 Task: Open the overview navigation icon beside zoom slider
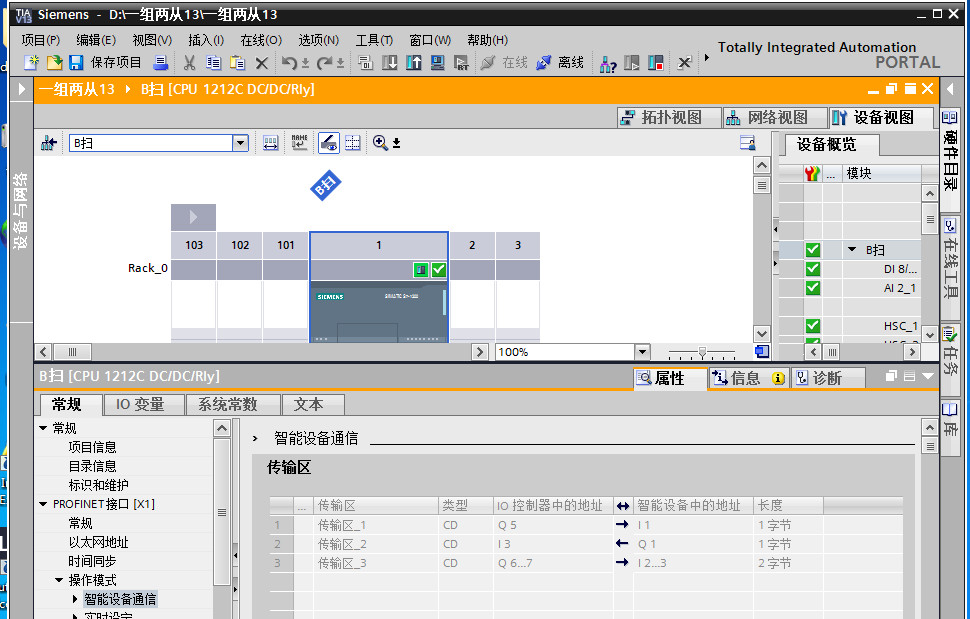[762, 352]
